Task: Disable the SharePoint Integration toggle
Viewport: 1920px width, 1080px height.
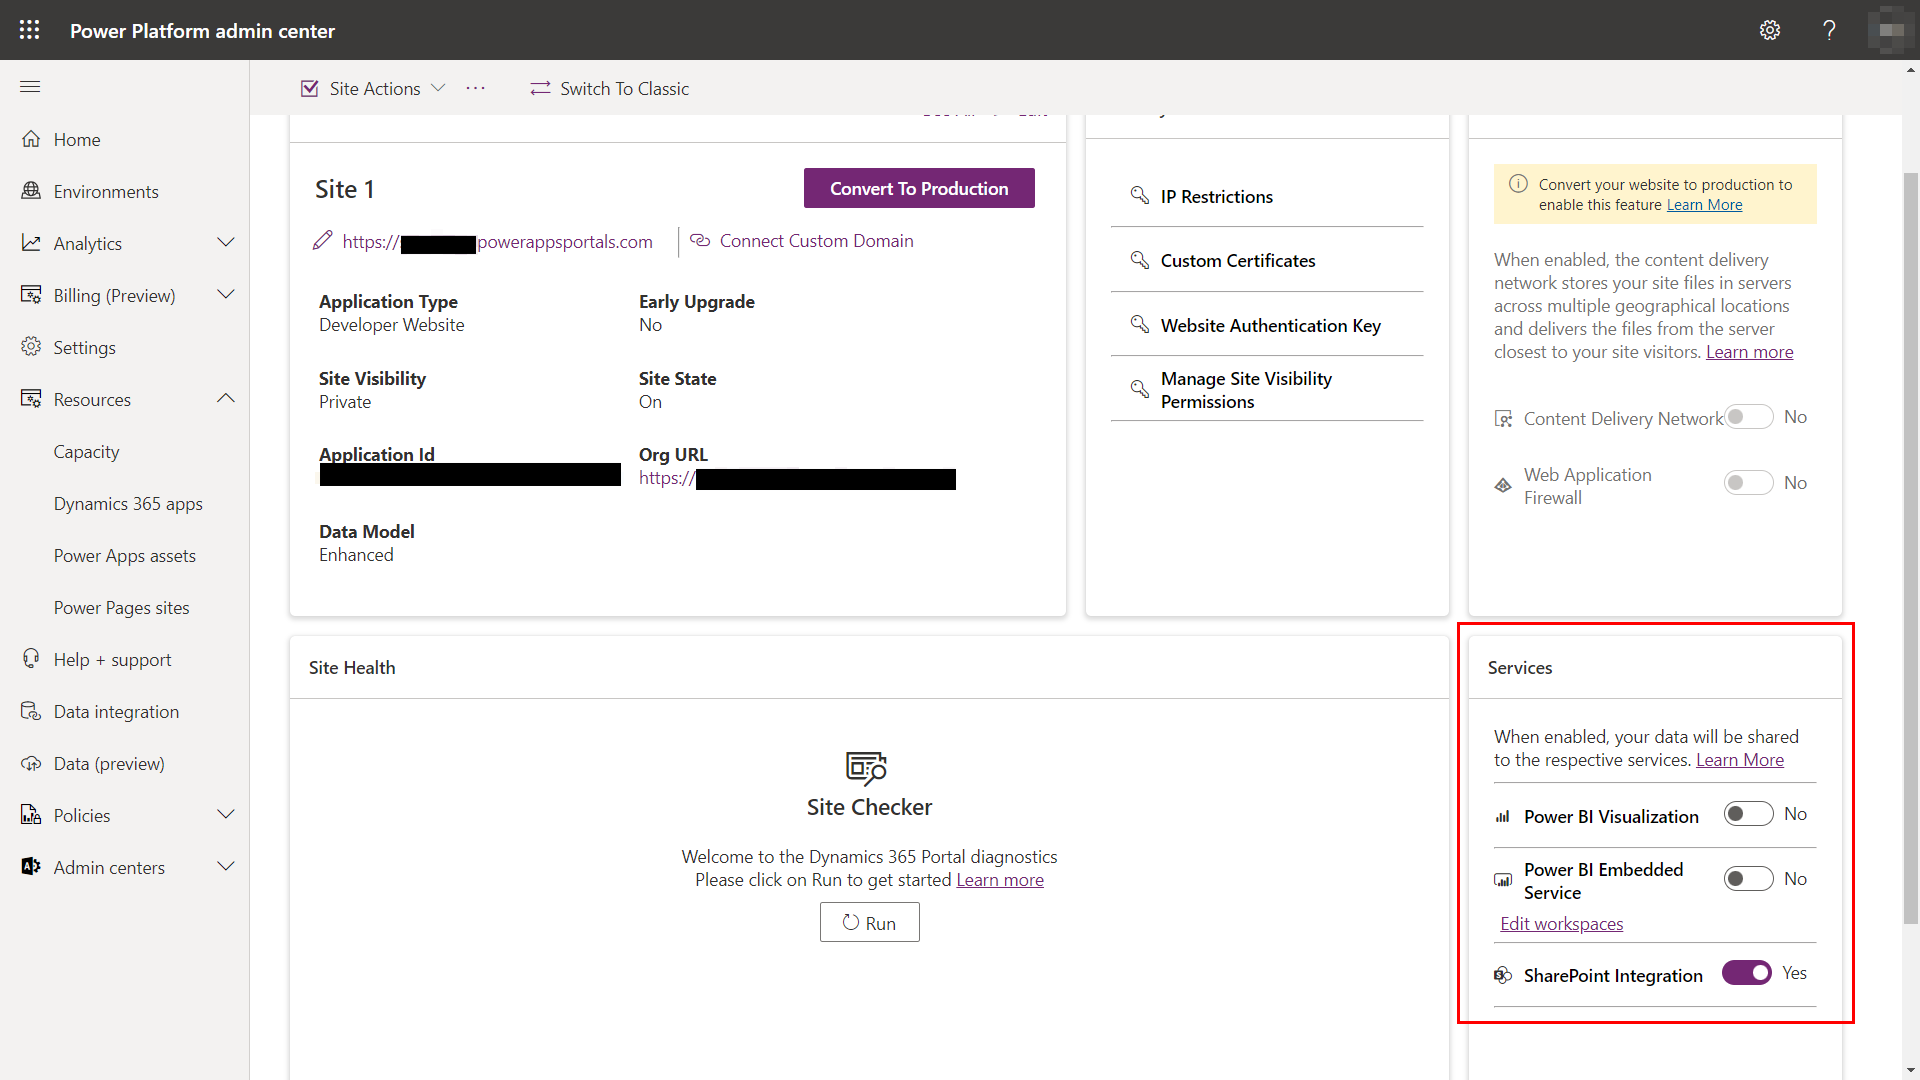Action: coord(1745,973)
